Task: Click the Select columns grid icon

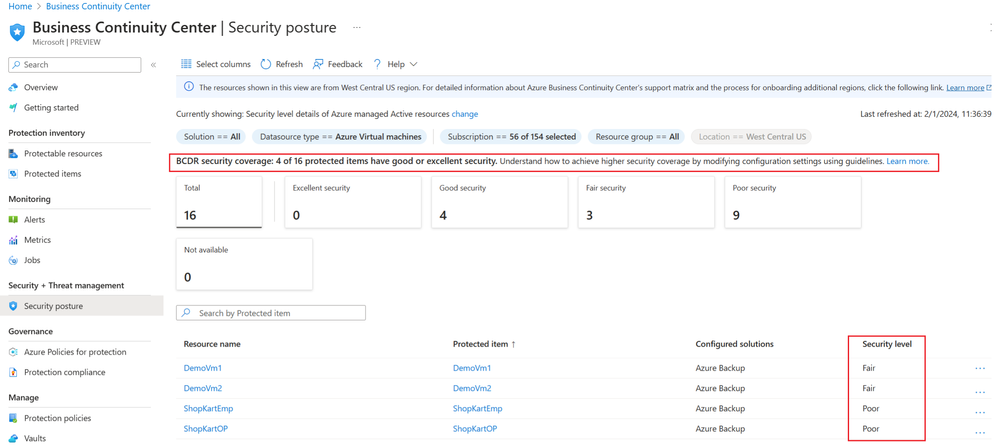Action: coord(186,64)
